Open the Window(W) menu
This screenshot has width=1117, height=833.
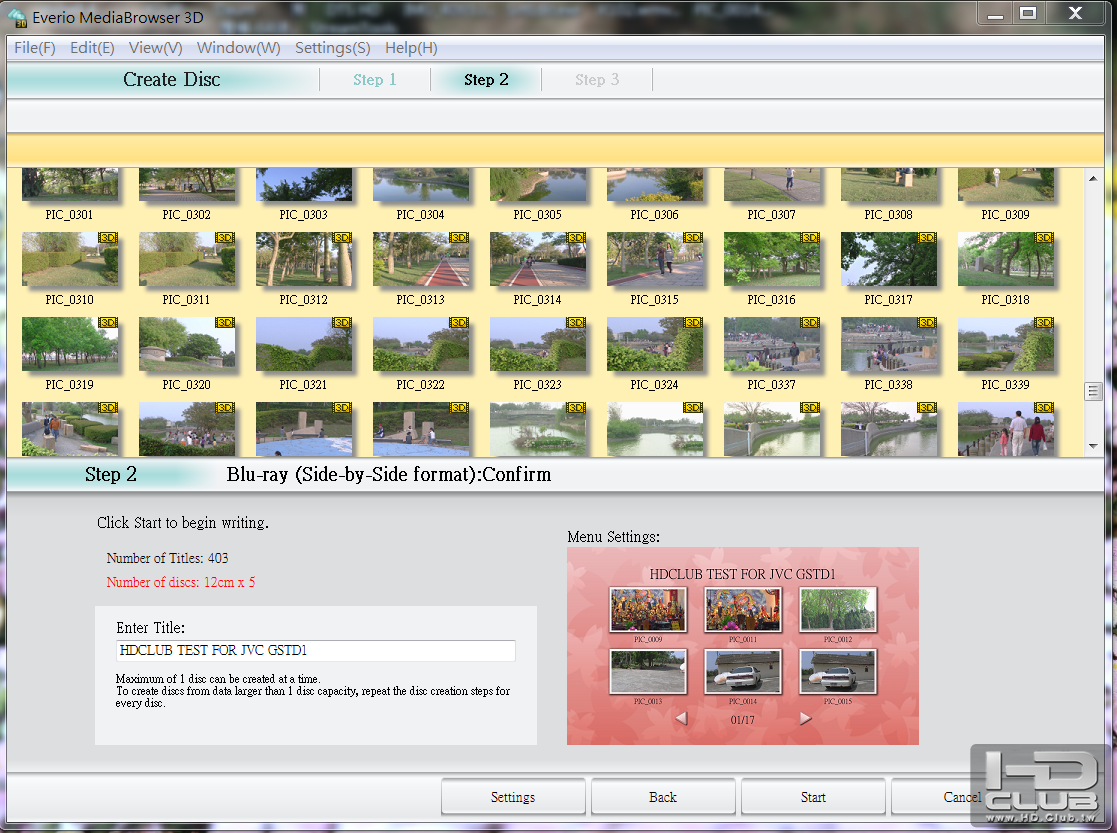[x=239, y=48]
